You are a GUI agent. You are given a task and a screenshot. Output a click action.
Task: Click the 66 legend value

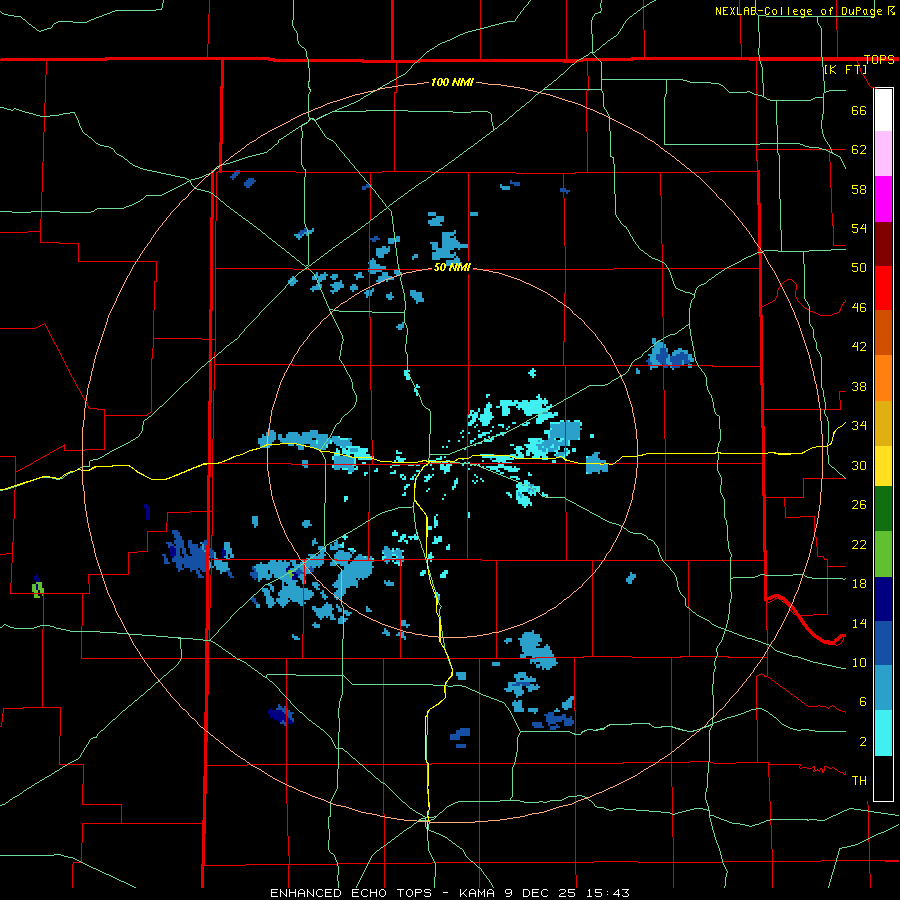(859, 110)
